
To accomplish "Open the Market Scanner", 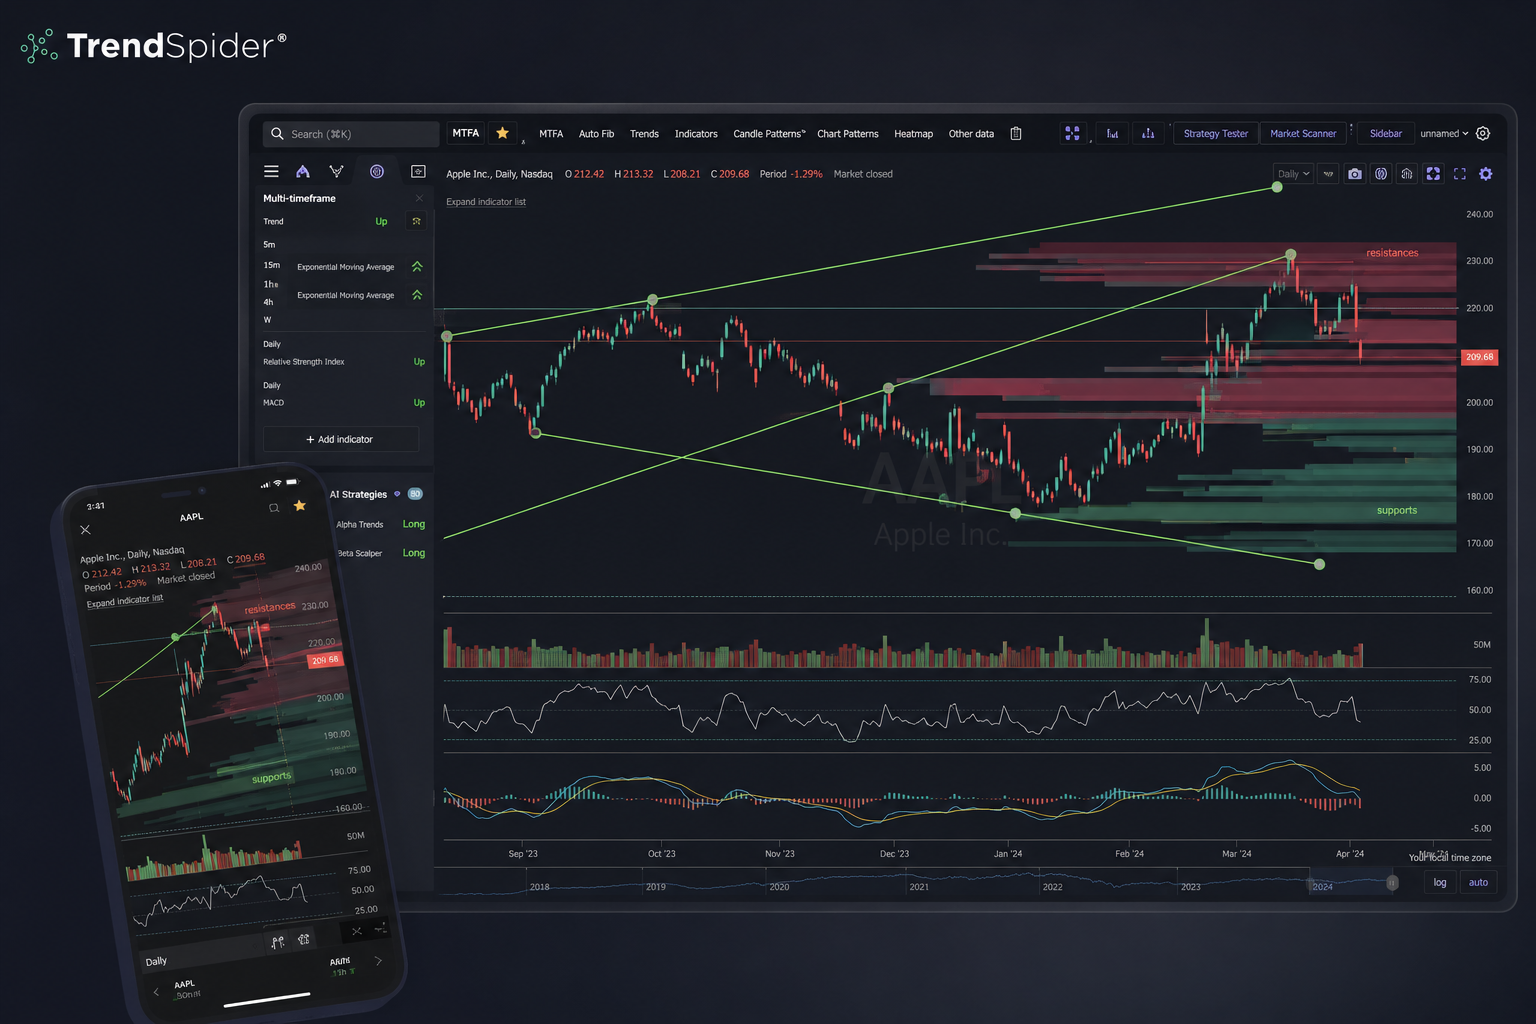I will click(x=1303, y=133).
